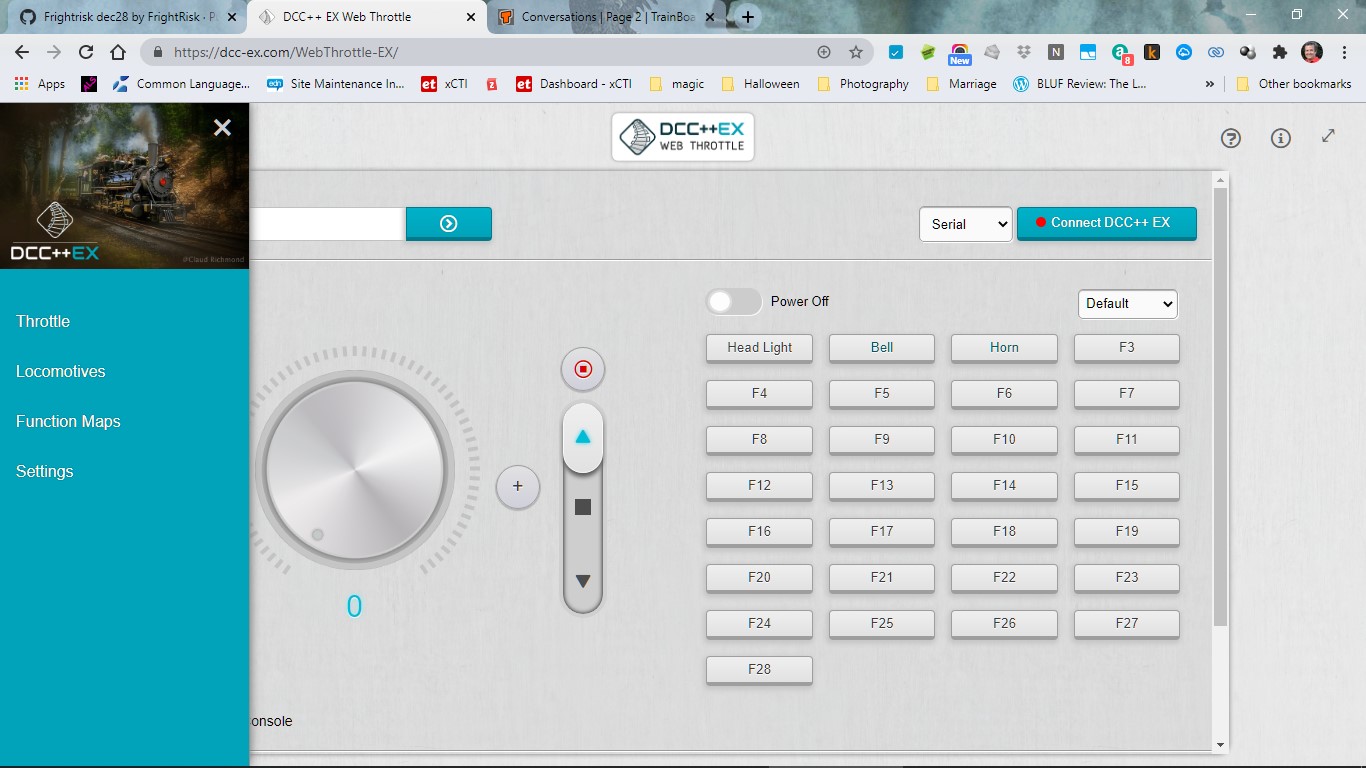Click the locomotive acquire arrow button
This screenshot has height=768, width=1366.
448,224
